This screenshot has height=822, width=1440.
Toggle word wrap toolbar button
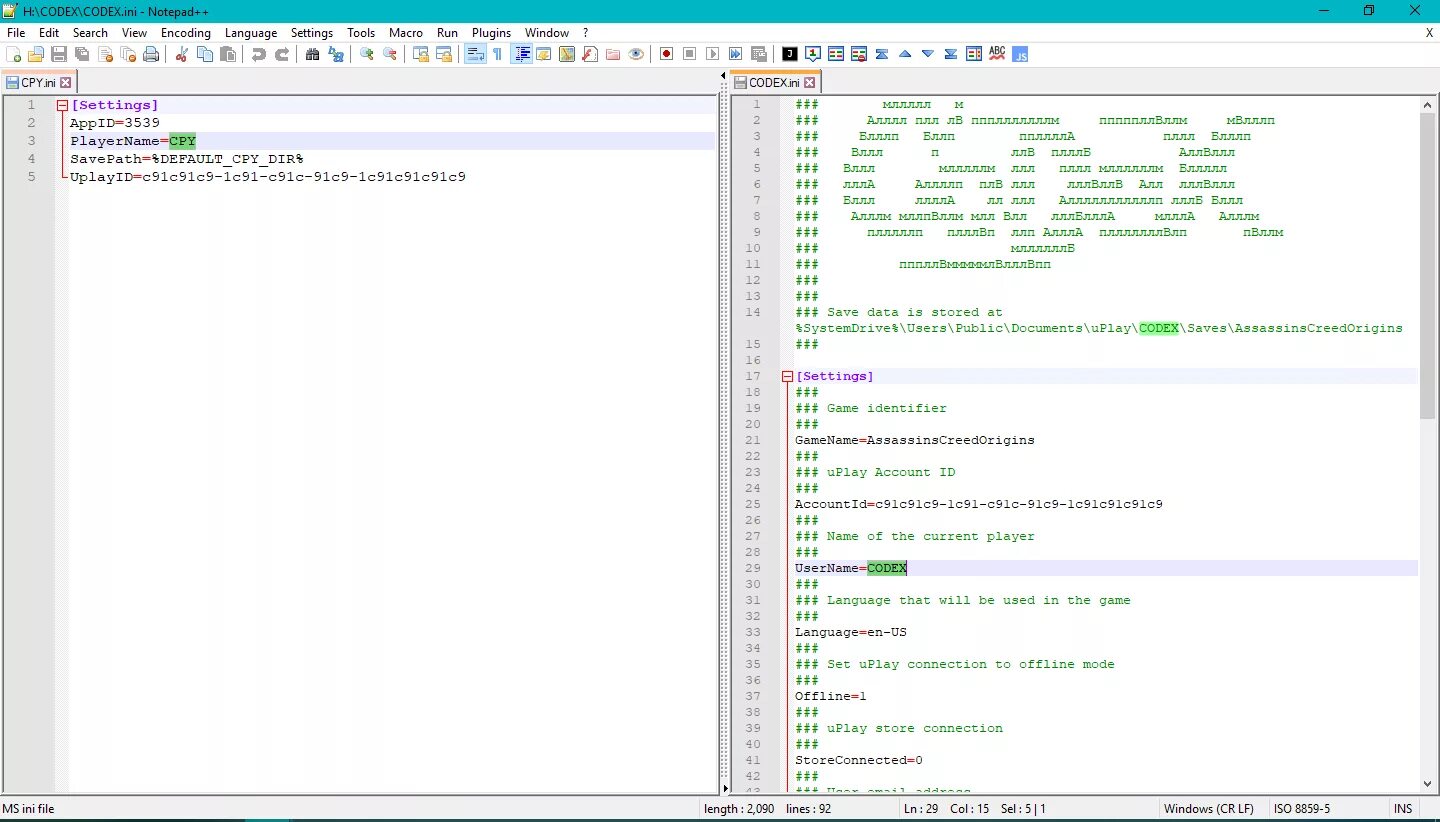[x=475, y=54]
